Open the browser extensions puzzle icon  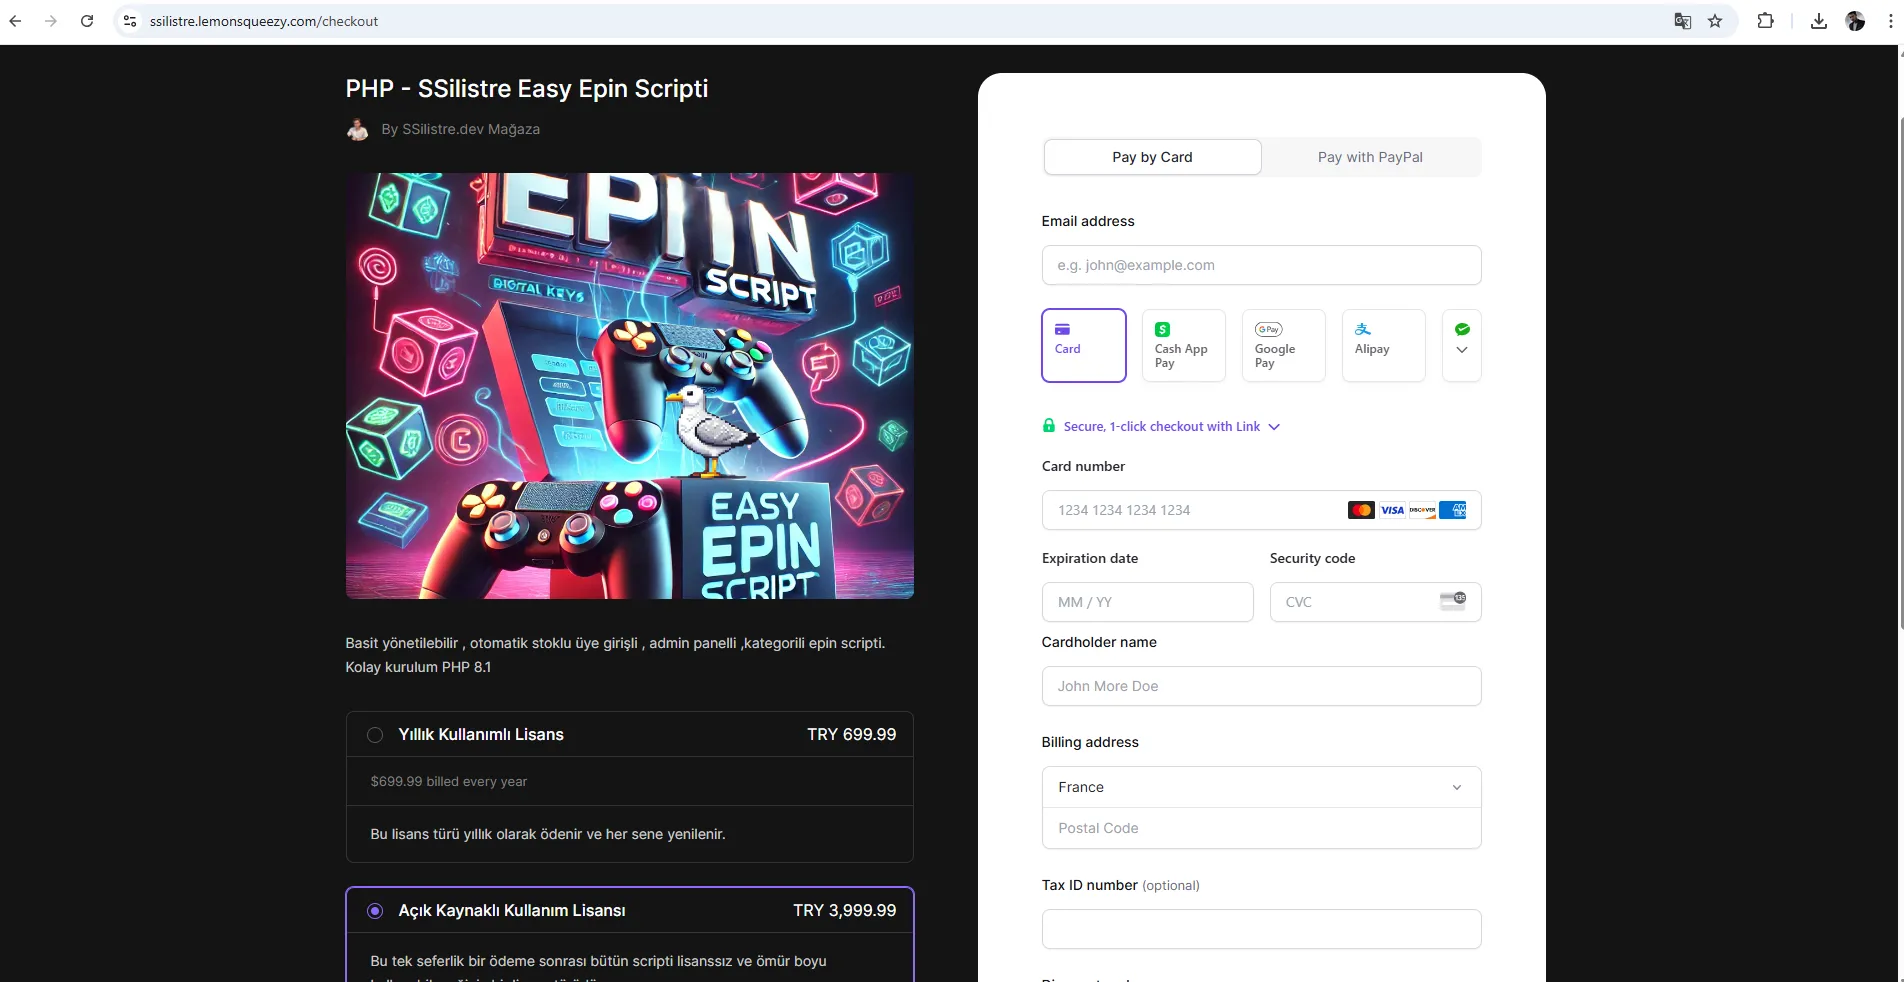coord(1766,21)
